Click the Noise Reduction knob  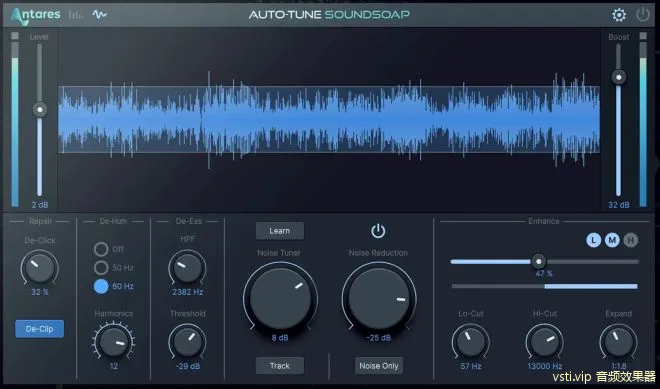pyautogui.click(x=379, y=299)
